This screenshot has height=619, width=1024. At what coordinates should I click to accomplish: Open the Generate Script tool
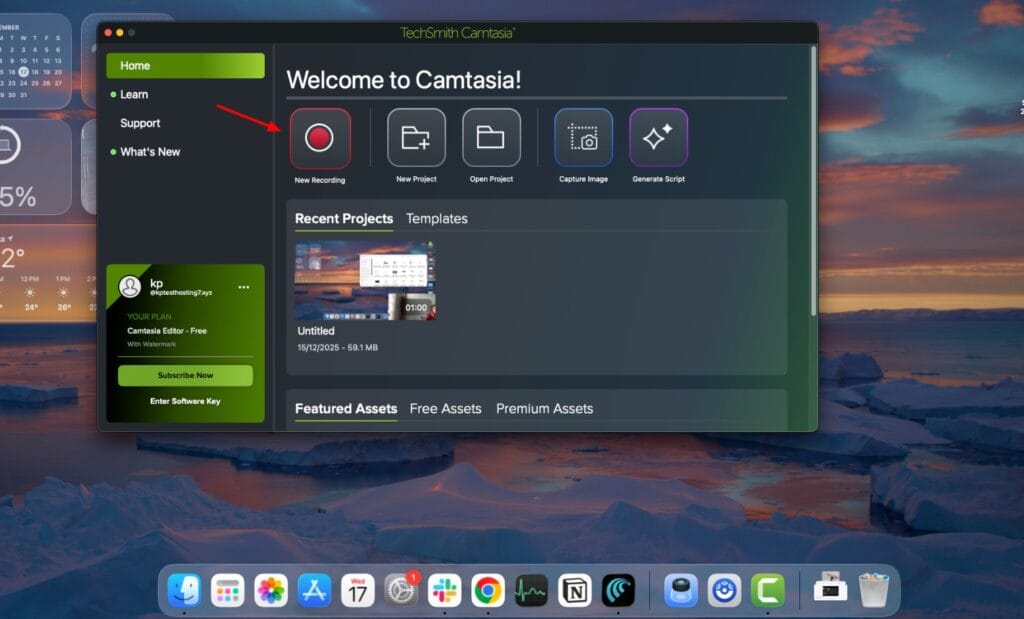point(658,138)
